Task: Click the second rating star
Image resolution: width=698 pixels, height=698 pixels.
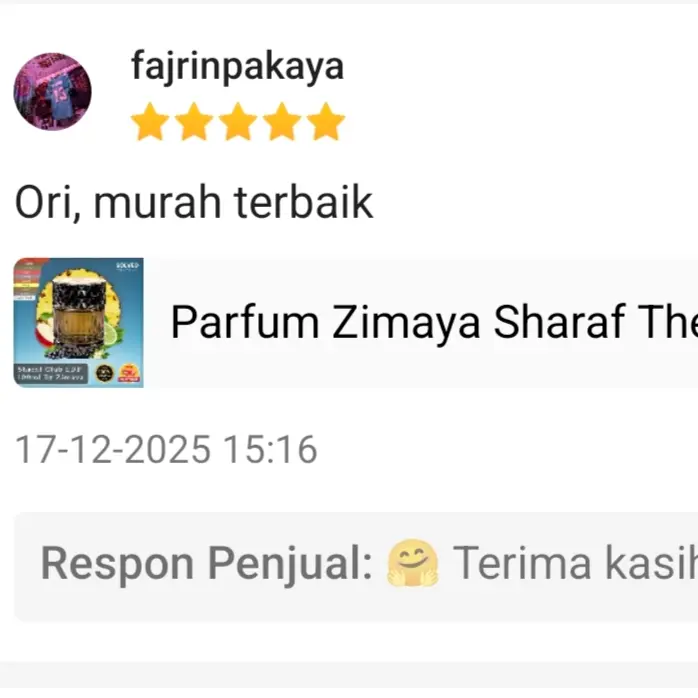Action: point(194,121)
